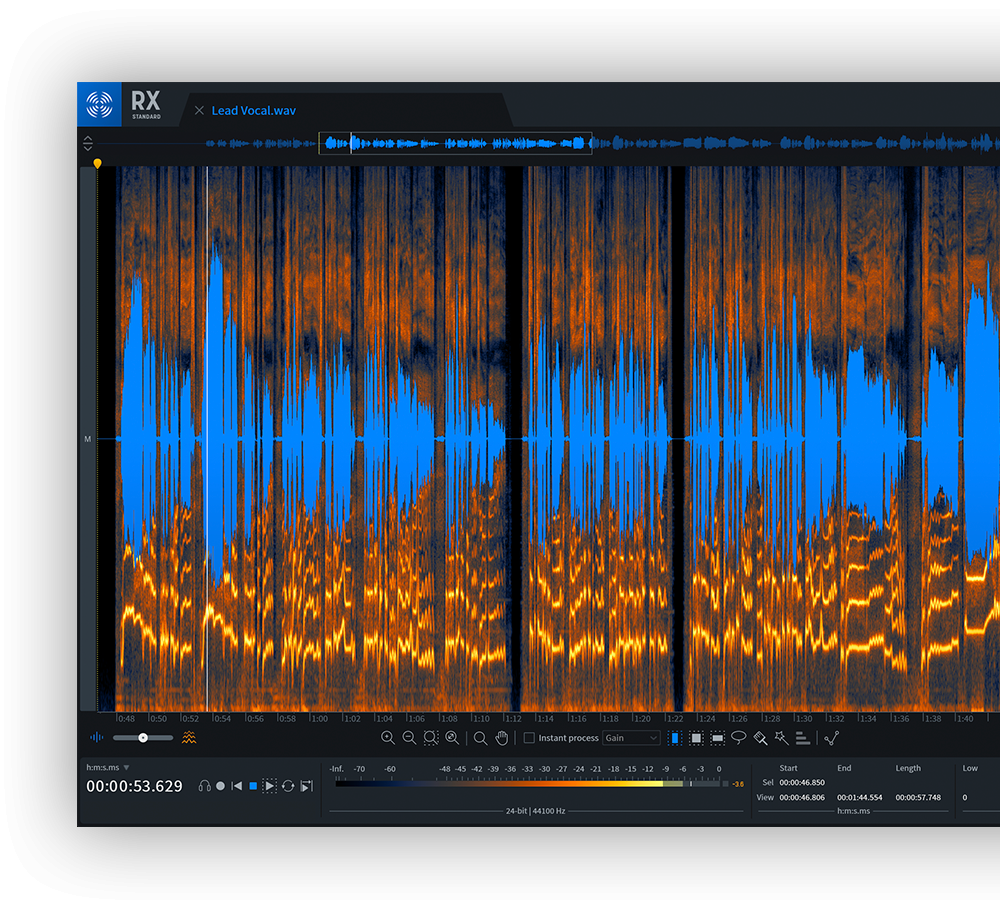
Task: Close the Lead Vocal.wav tab
Action: point(199,111)
